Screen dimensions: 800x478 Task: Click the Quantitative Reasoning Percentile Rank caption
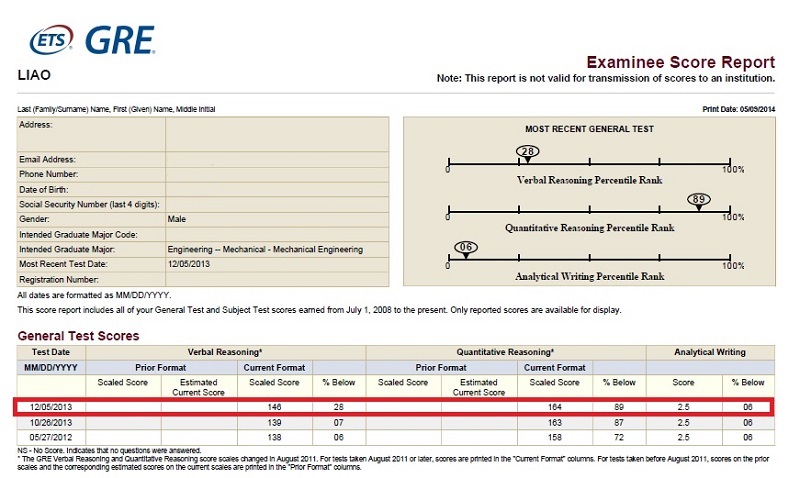tap(589, 228)
